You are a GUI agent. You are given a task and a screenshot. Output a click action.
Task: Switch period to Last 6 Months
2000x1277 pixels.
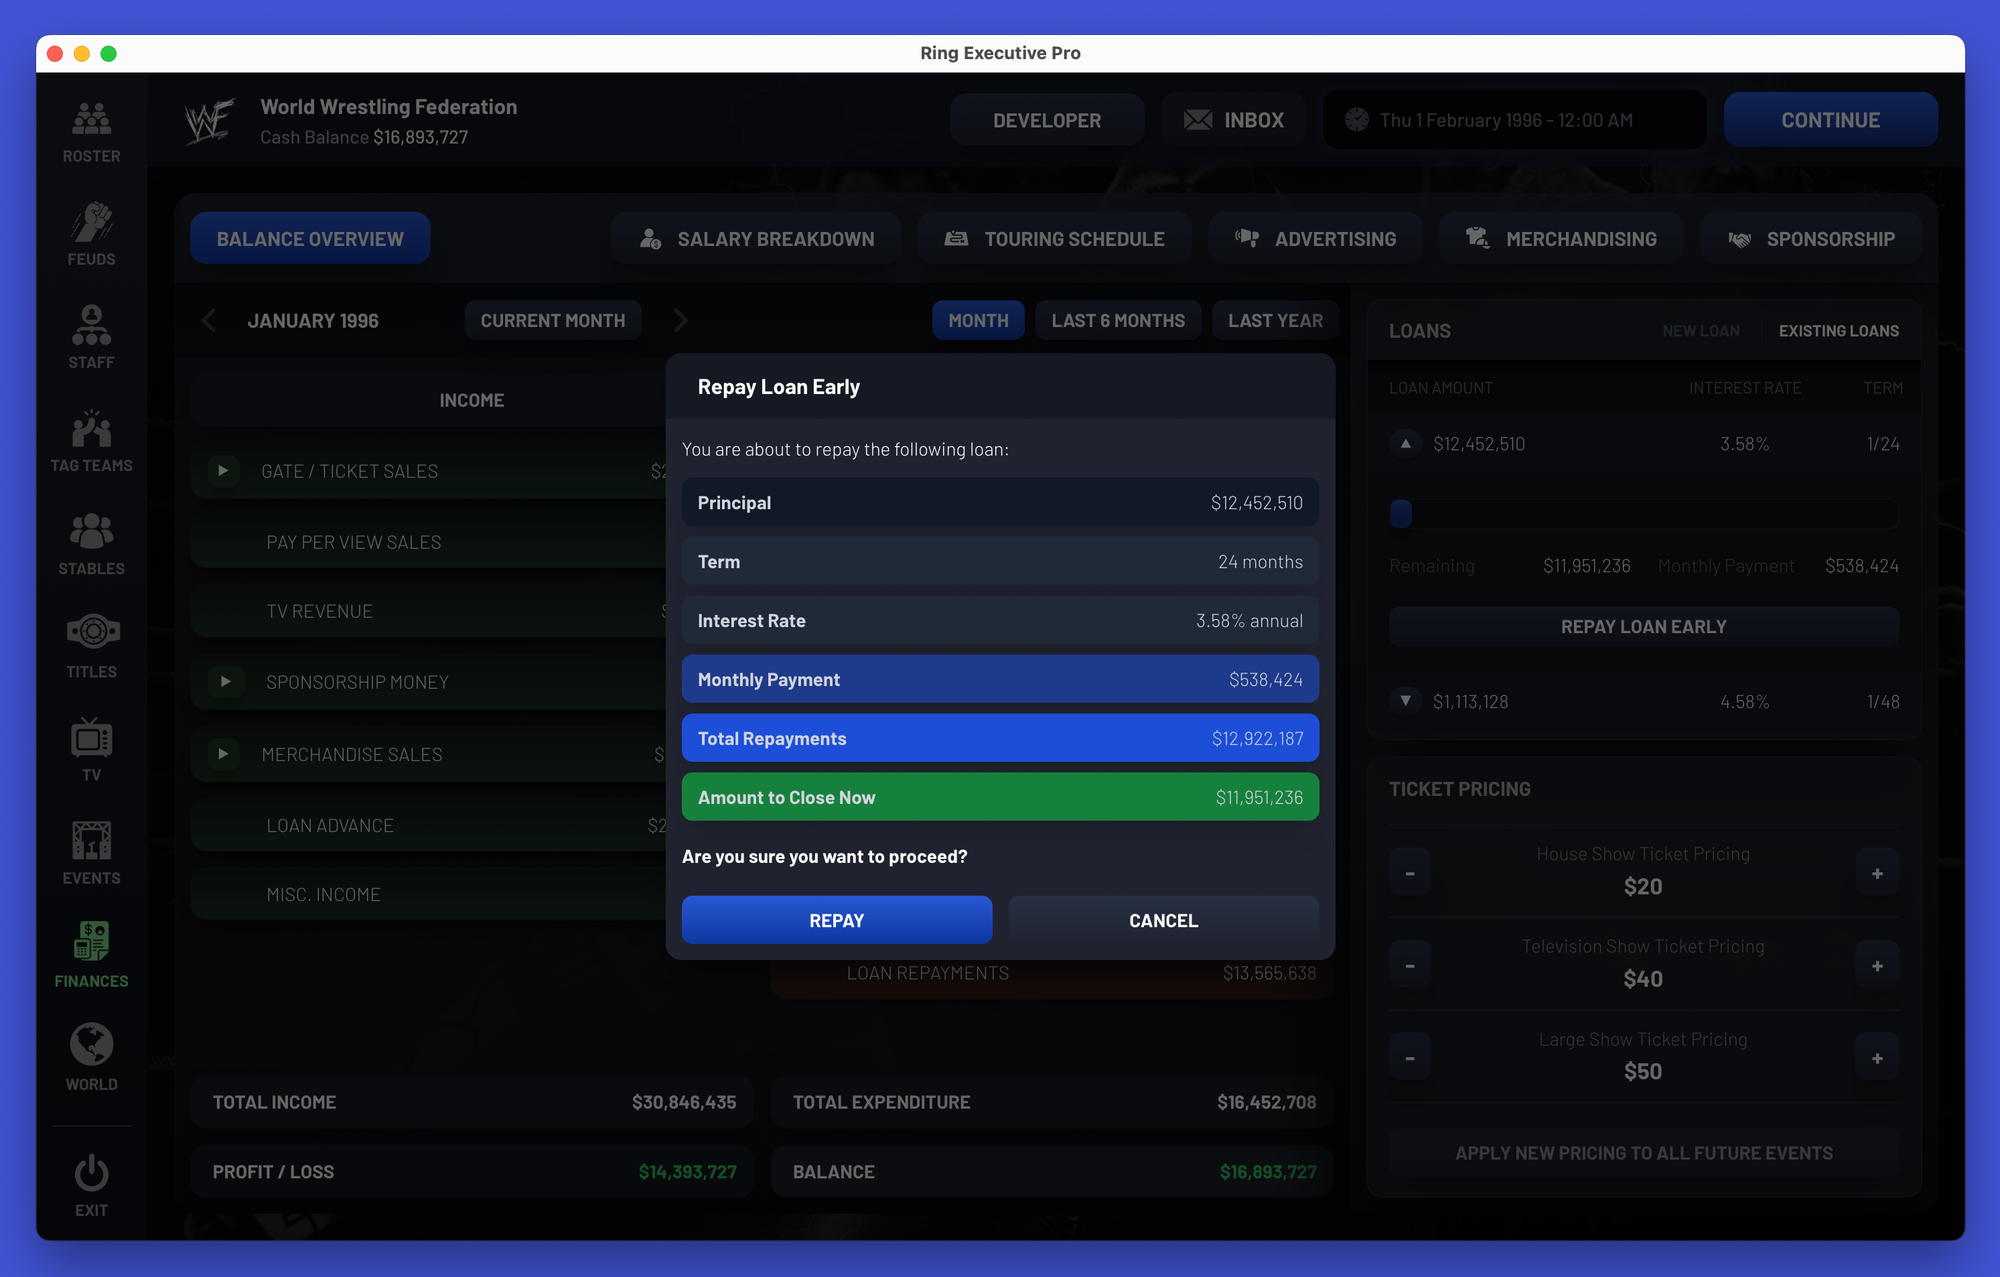(1117, 321)
